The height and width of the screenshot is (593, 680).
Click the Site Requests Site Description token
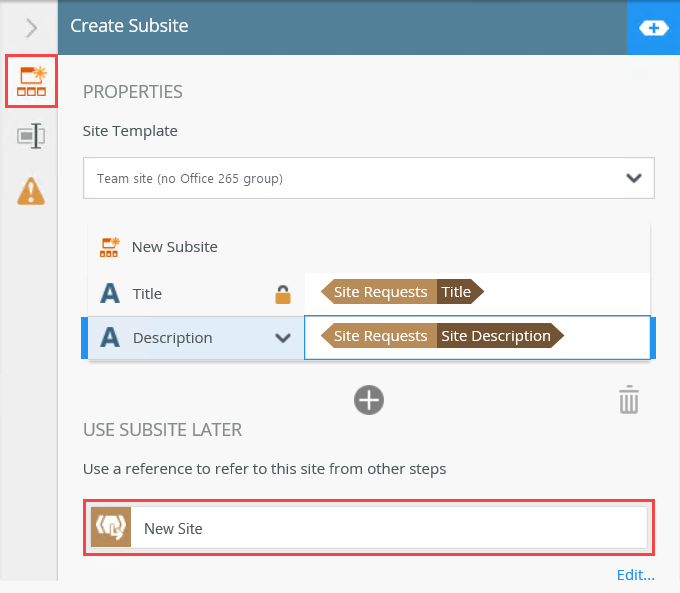click(442, 336)
